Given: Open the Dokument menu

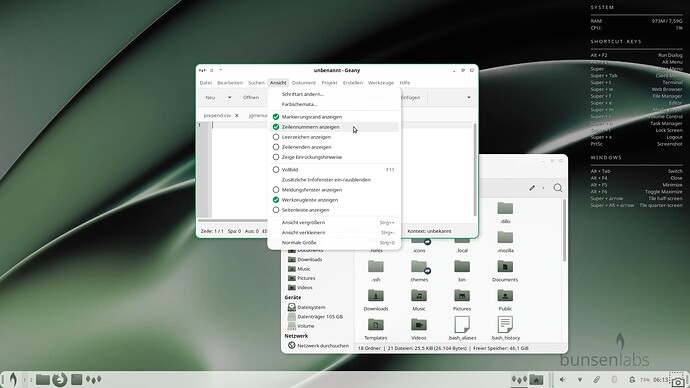Looking at the screenshot, I should click(x=304, y=83).
